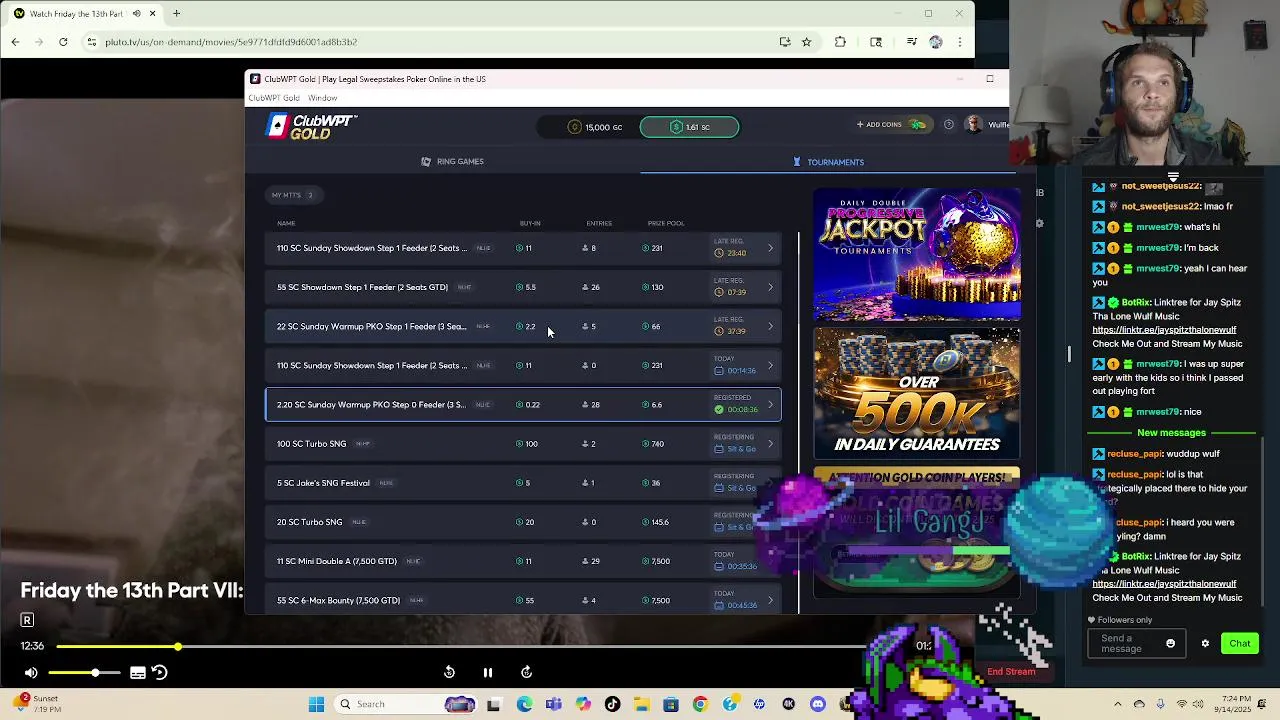Click the chat Send a message field
Viewport: 1280px width, 720px height.
(x=1136, y=644)
